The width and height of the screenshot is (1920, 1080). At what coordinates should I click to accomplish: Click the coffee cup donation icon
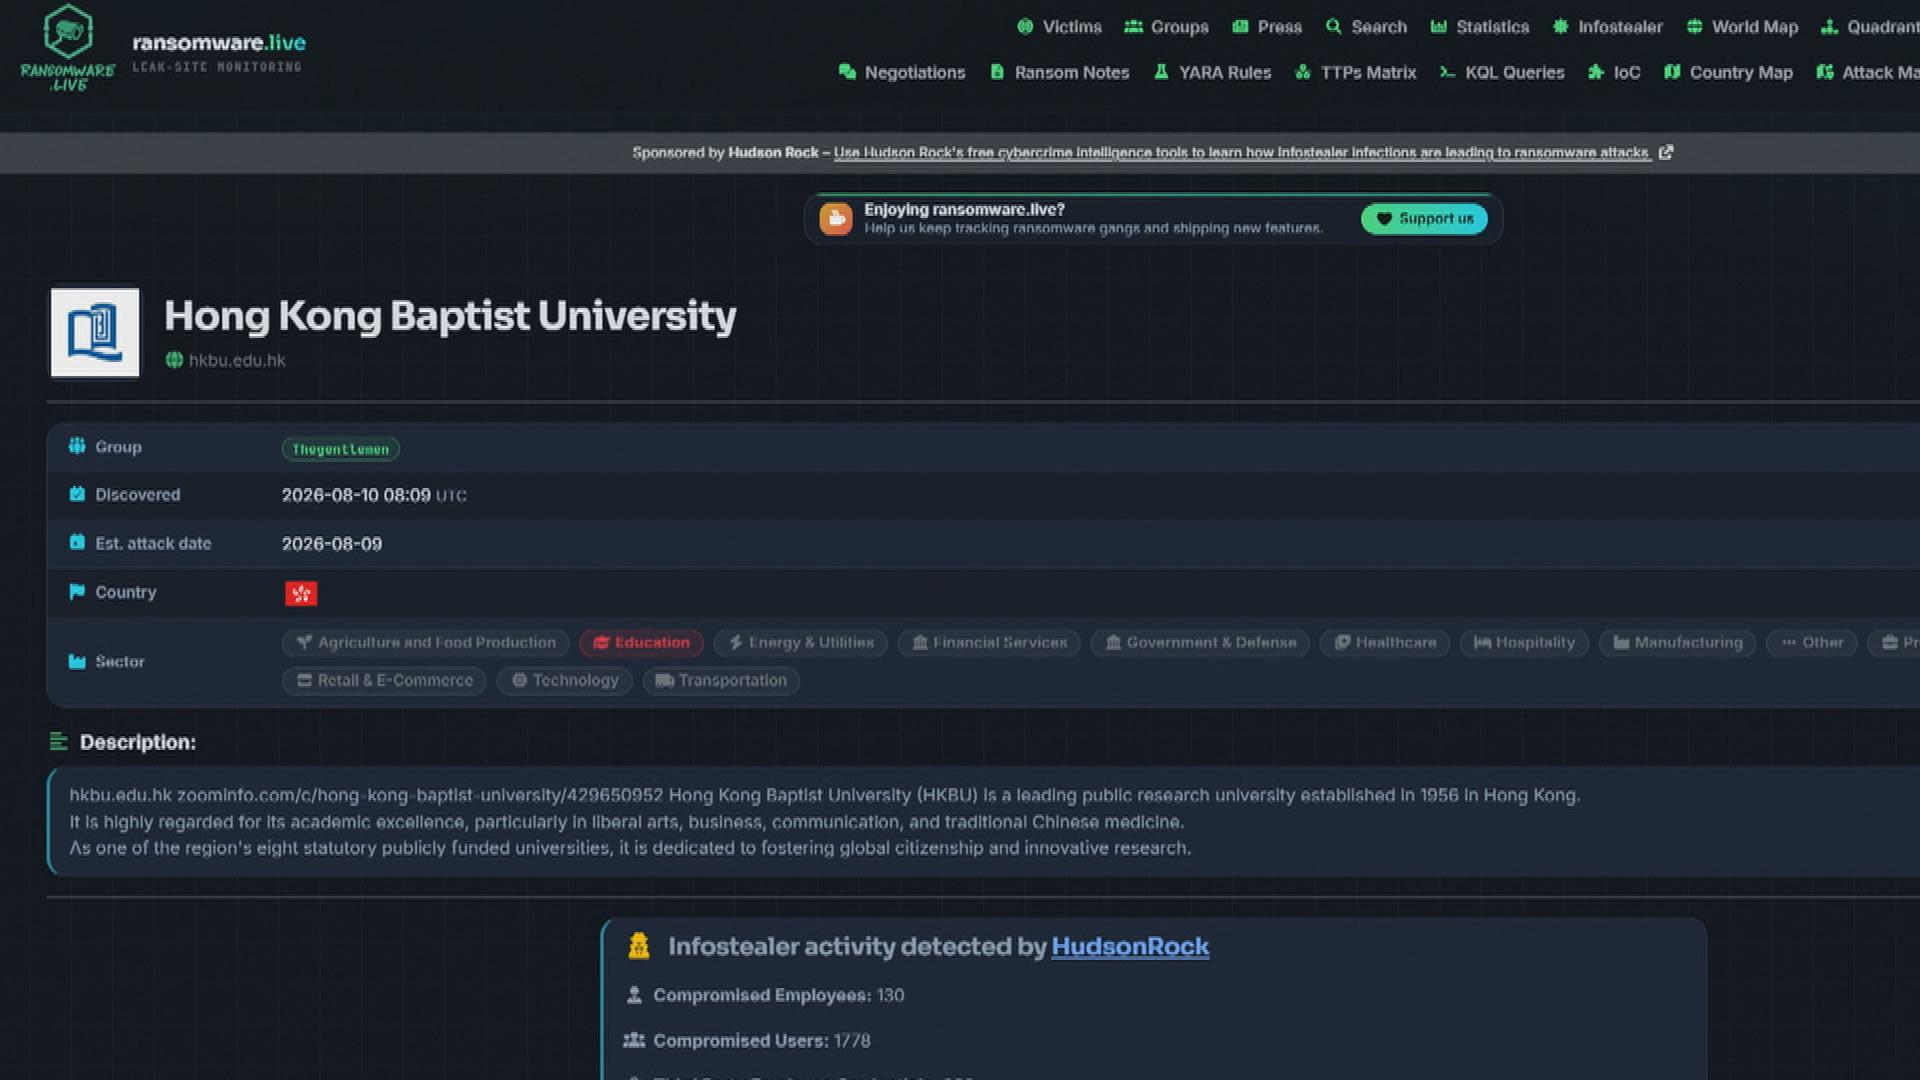(836, 219)
